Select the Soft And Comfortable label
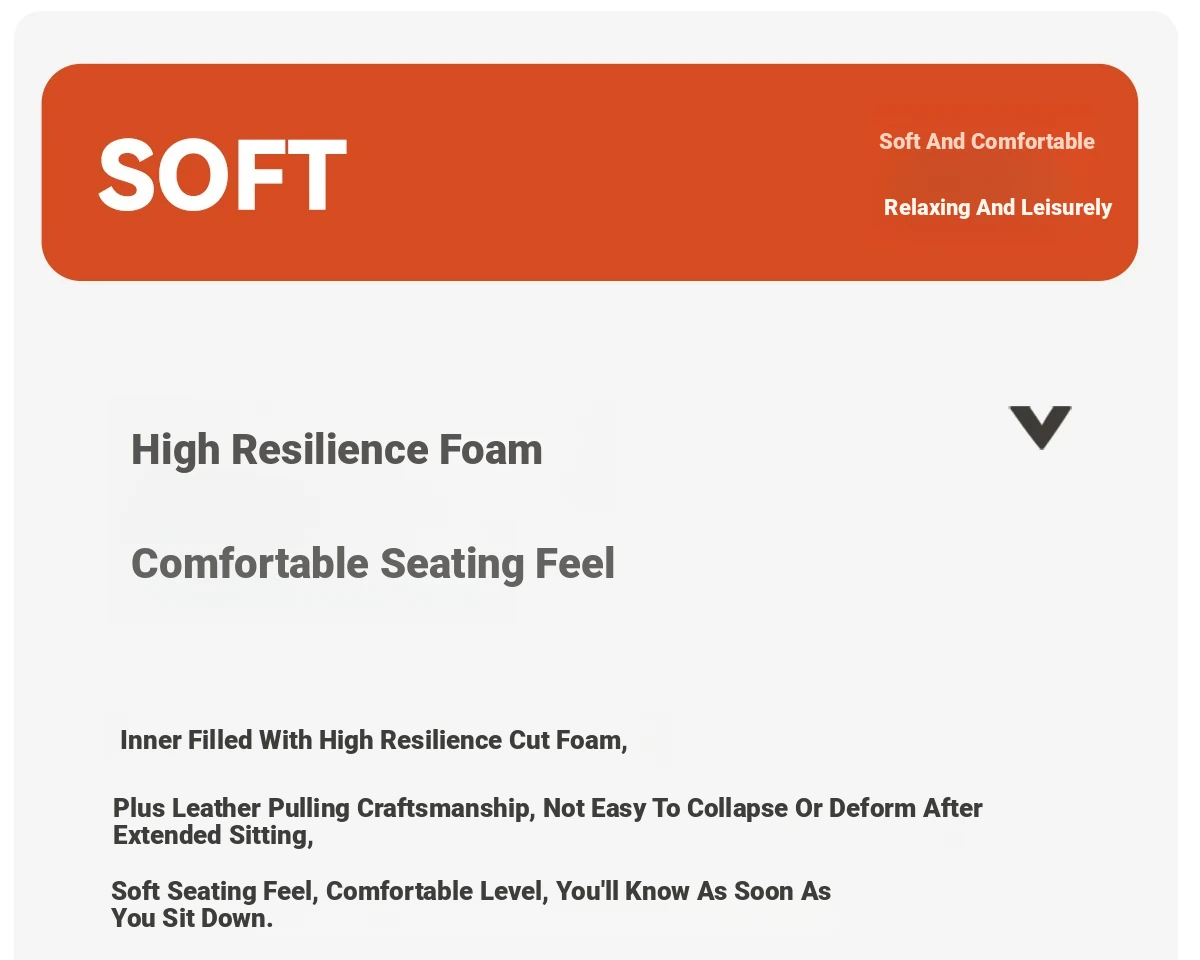The width and height of the screenshot is (1200, 960). [x=987, y=141]
